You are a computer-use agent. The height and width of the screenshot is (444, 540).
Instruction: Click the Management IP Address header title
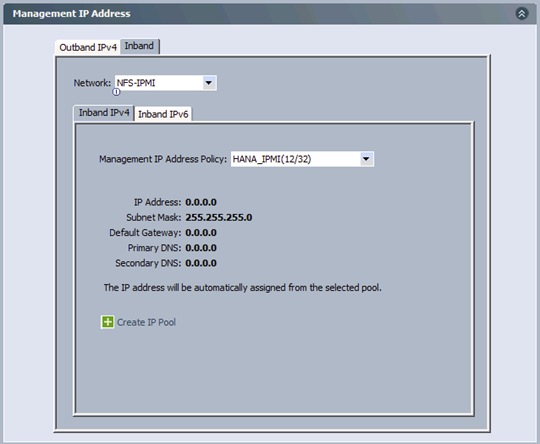click(72, 13)
